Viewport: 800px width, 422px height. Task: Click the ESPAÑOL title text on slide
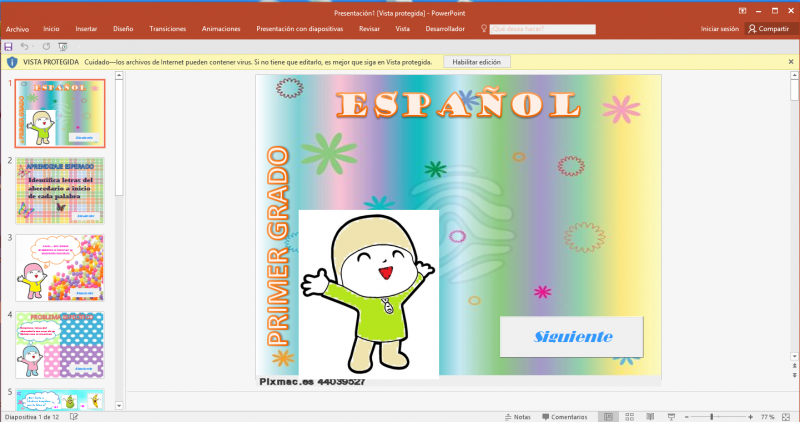click(458, 105)
